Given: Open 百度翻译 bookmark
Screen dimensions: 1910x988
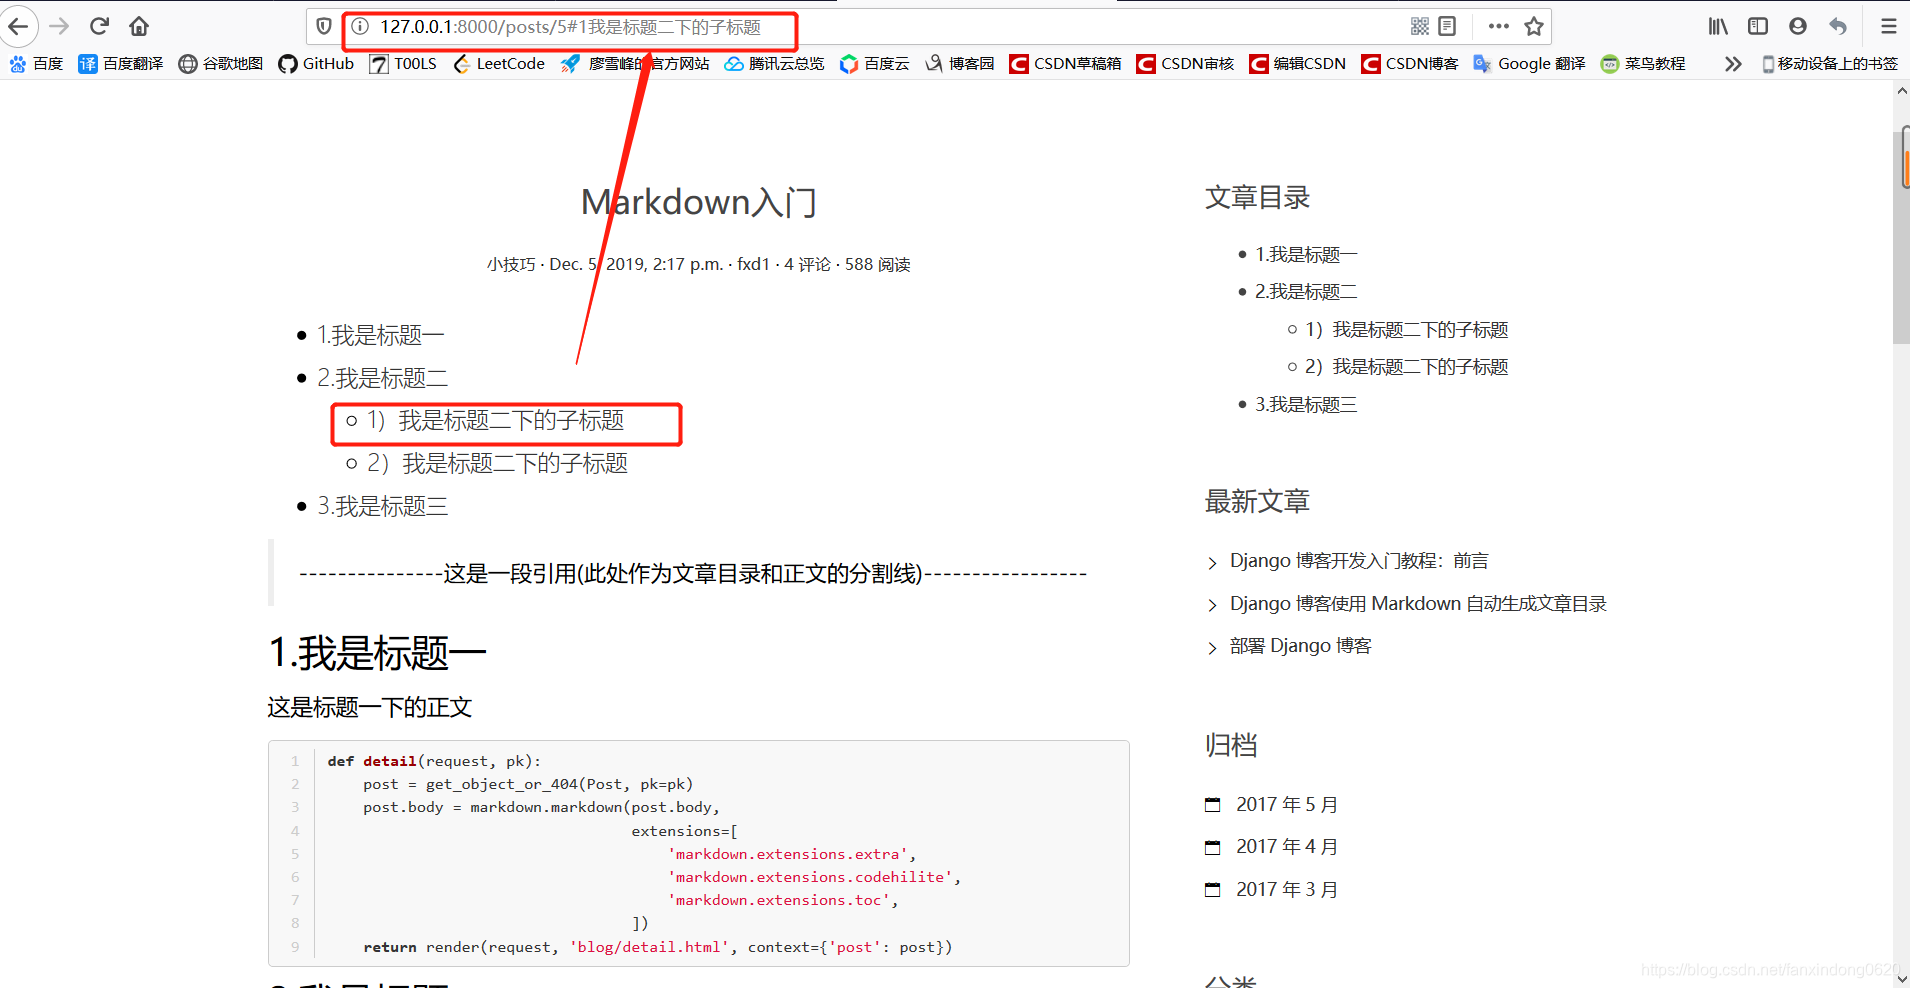Looking at the screenshot, I should pos(121,64).
